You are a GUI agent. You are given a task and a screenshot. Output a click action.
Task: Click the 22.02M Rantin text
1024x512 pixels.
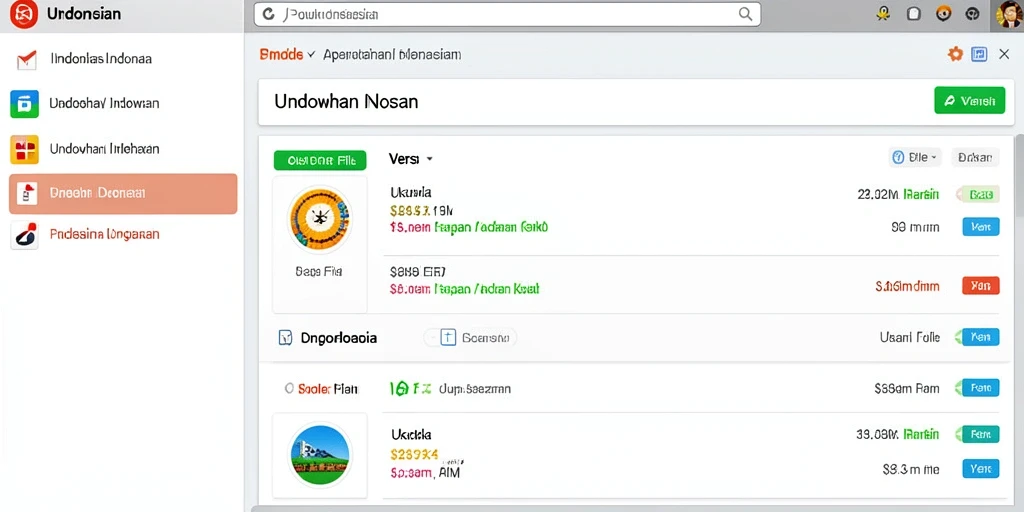click(x=898, y=194)
